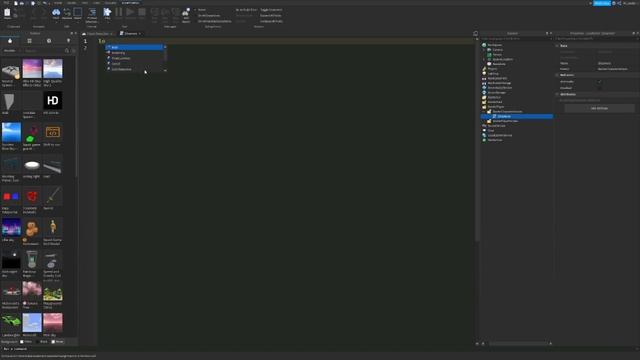Switch to the open script editor tab

[131, 33]
